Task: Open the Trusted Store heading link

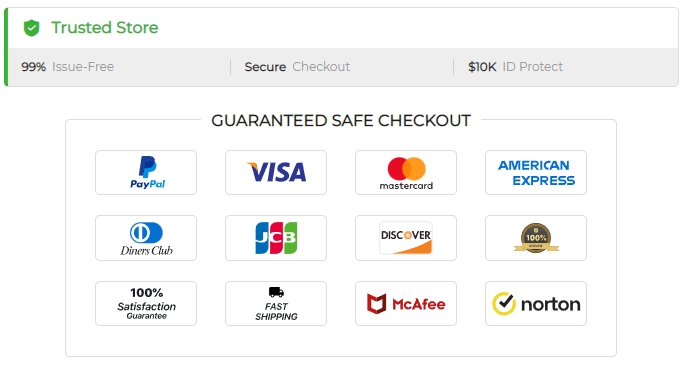Action: tap(105, 27)
